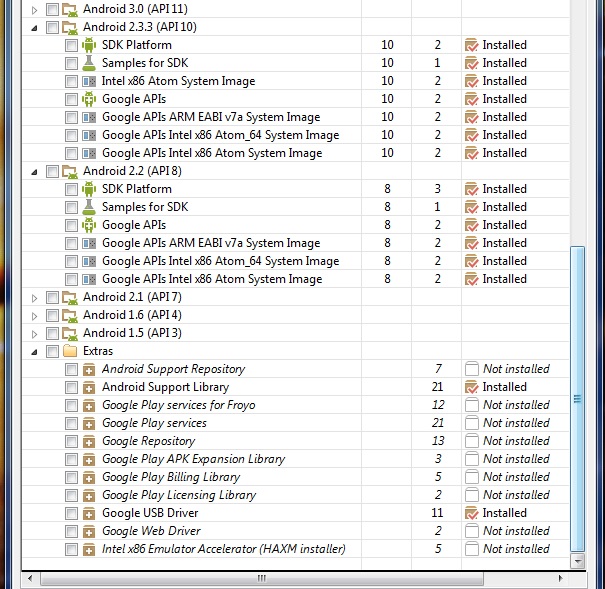Select the Google Play Billing Library row
This screenshot has width=605, height=589.
pyautogui.click(x=171, y=477)
